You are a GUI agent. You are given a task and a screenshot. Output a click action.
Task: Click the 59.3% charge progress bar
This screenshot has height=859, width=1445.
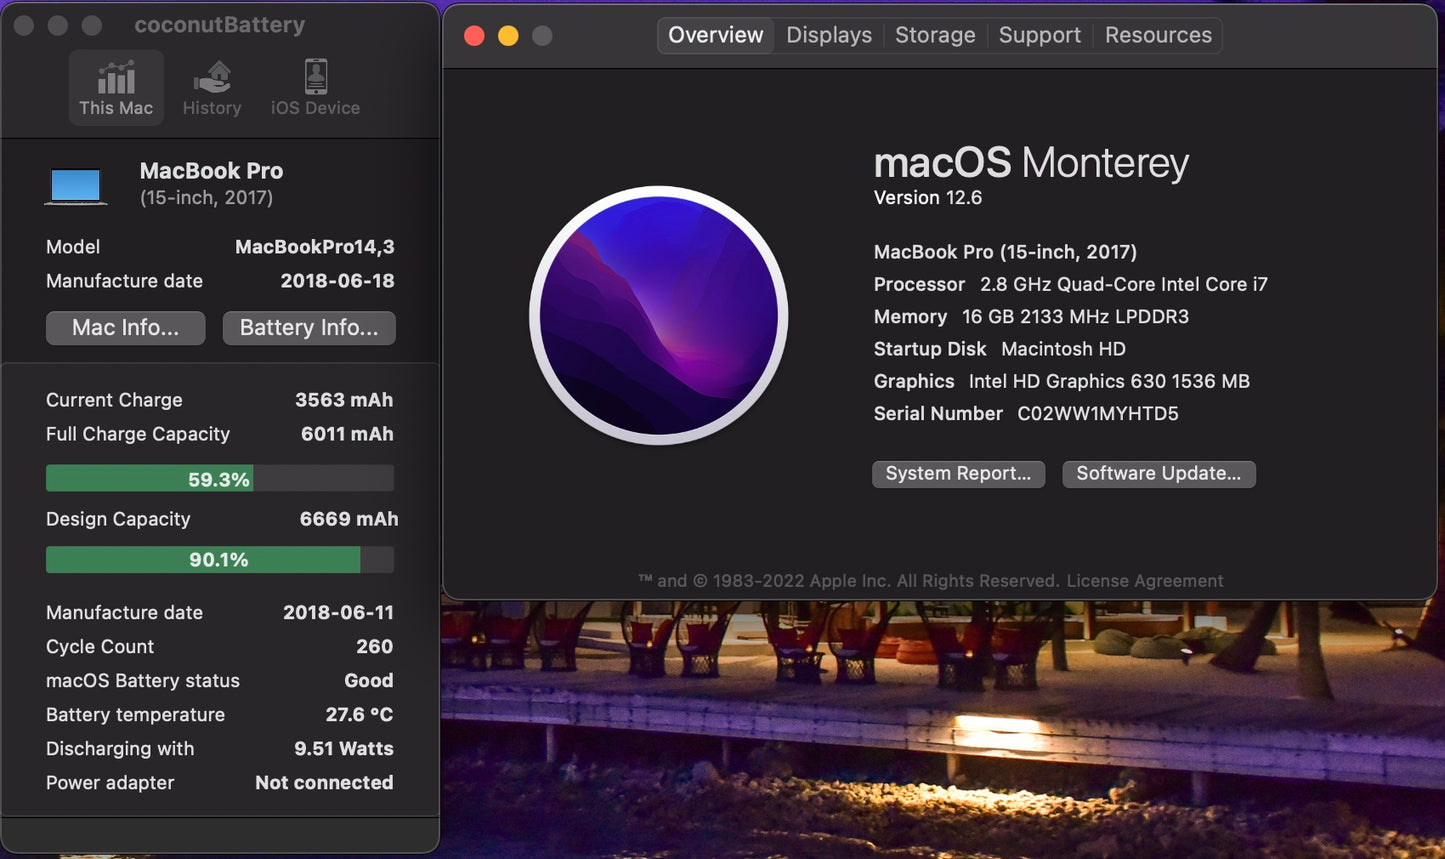(219, 478)
